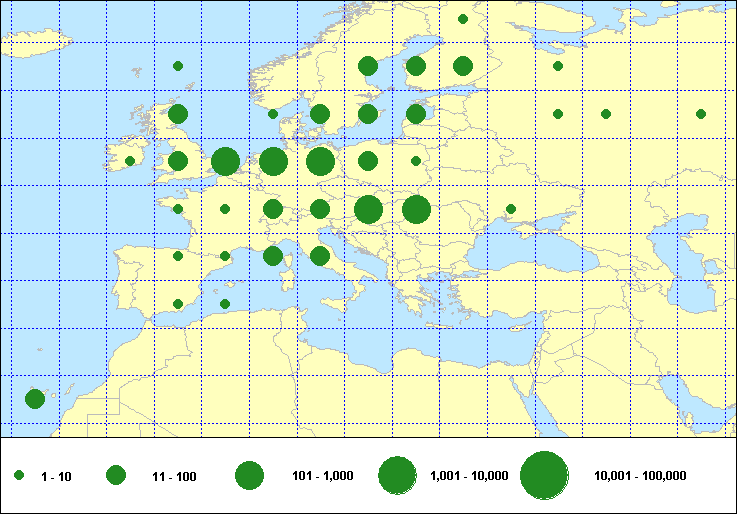Click the 101 - 1,000 legend circle
Viewport: 737px width, 514px height.
pyautogui.click(x=249, y=477)
